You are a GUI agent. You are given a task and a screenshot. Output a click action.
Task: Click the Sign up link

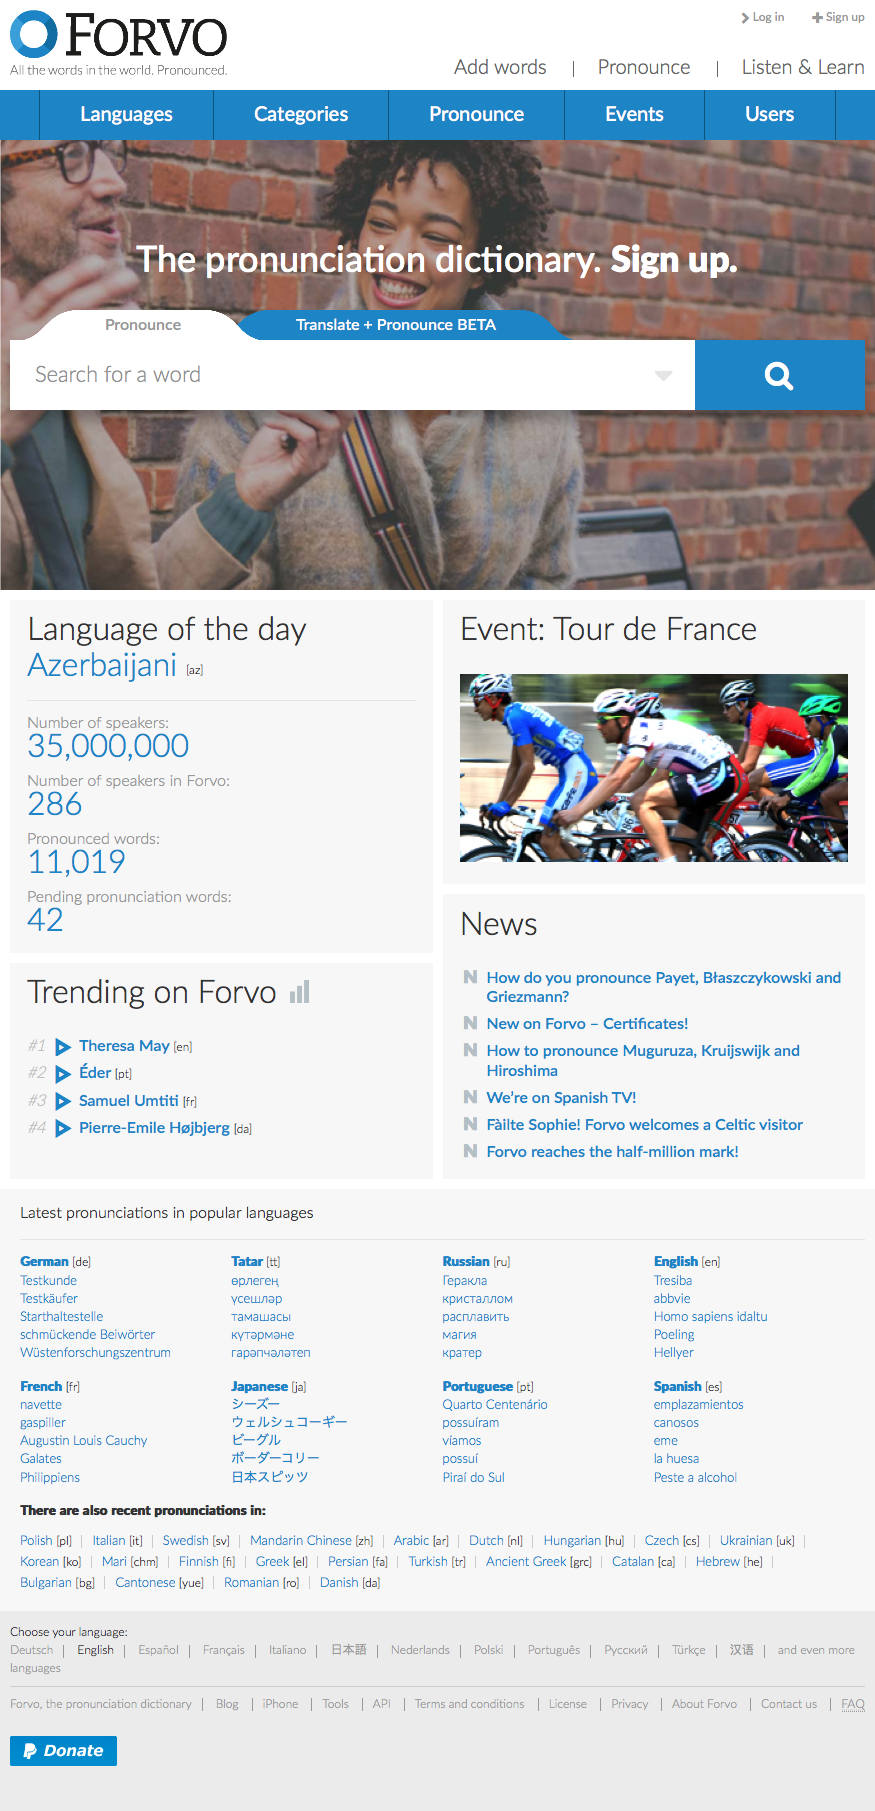(838, 17)
